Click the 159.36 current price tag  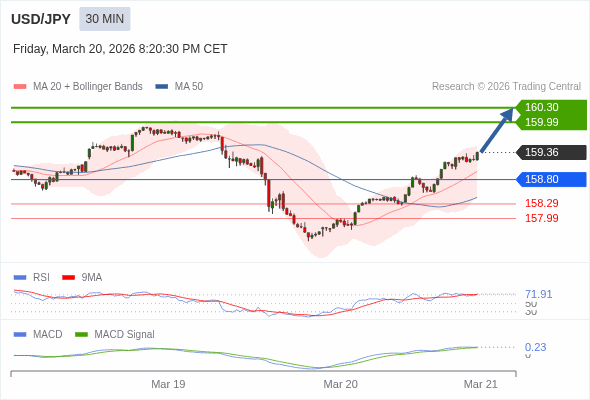pyautogui.click(x=551, y=152)
